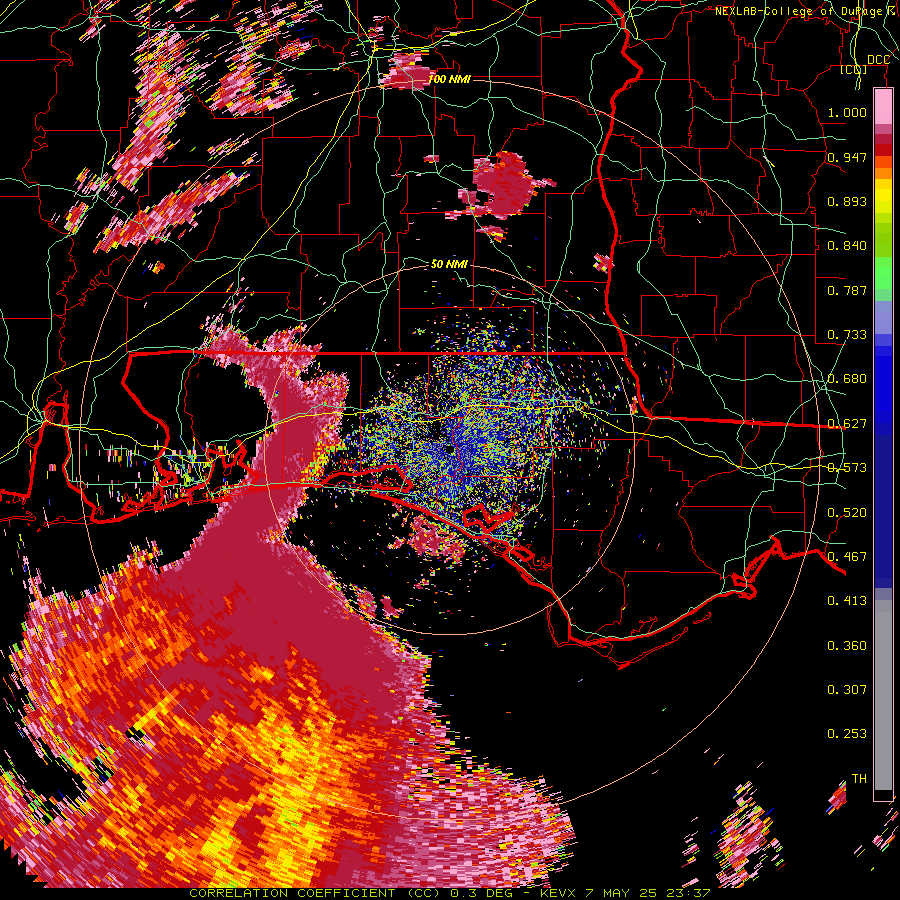Select the 0.733 scale value
The image size is (900, 900).
tap(847, 335)
